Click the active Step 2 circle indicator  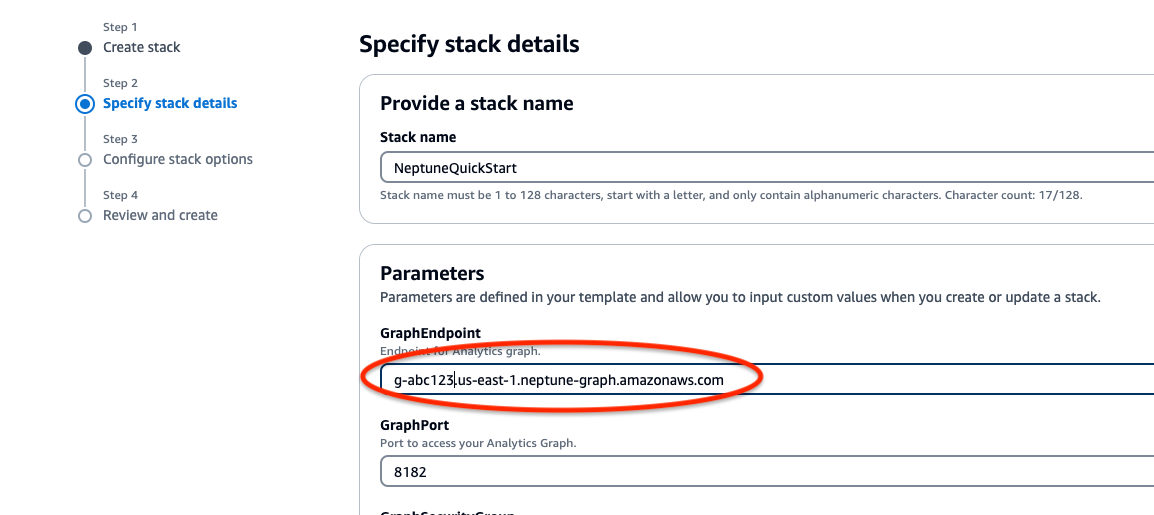pos(85,104)
